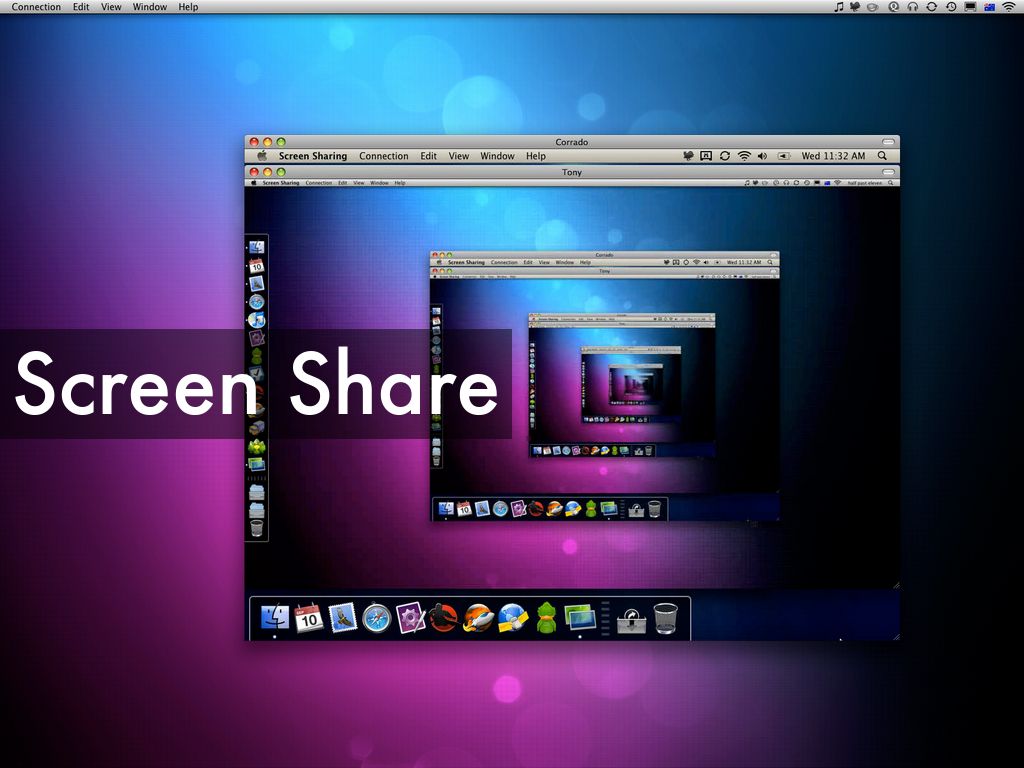Toggle the volume icon in Corrado menu bar

(x=762, y=156)
